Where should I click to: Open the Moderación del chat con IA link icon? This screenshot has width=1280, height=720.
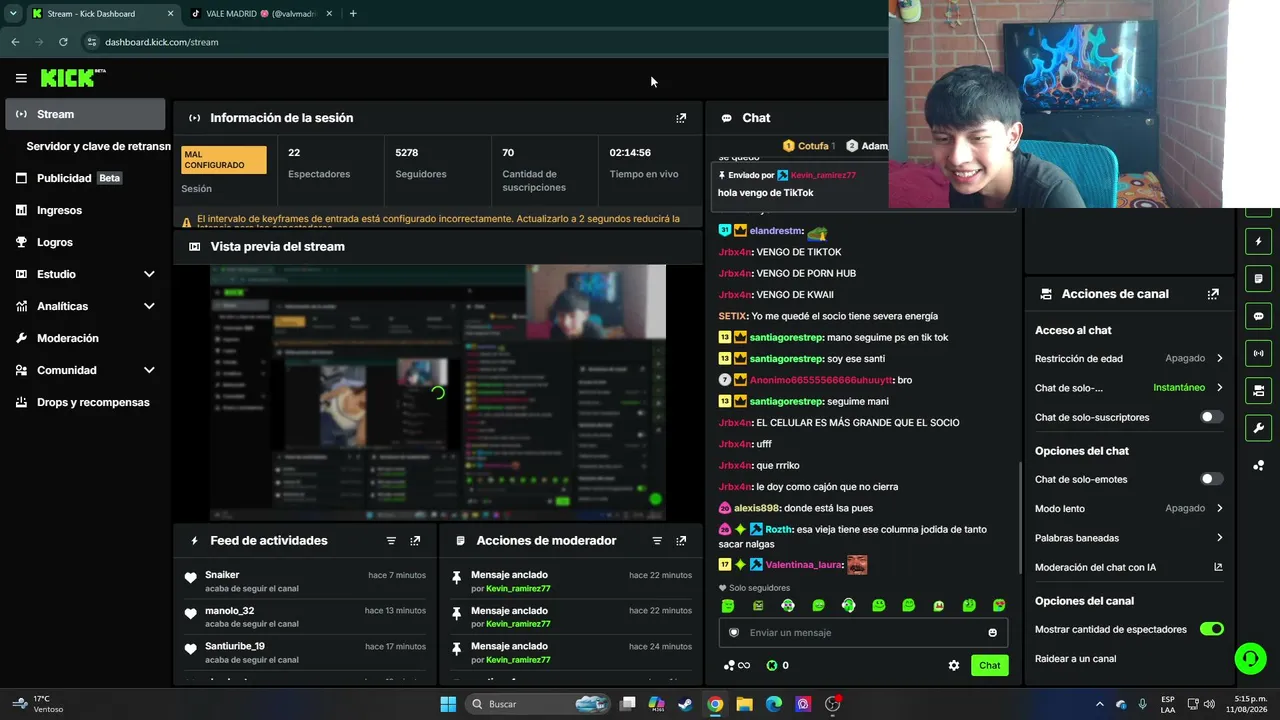[x=1218, y=567]
